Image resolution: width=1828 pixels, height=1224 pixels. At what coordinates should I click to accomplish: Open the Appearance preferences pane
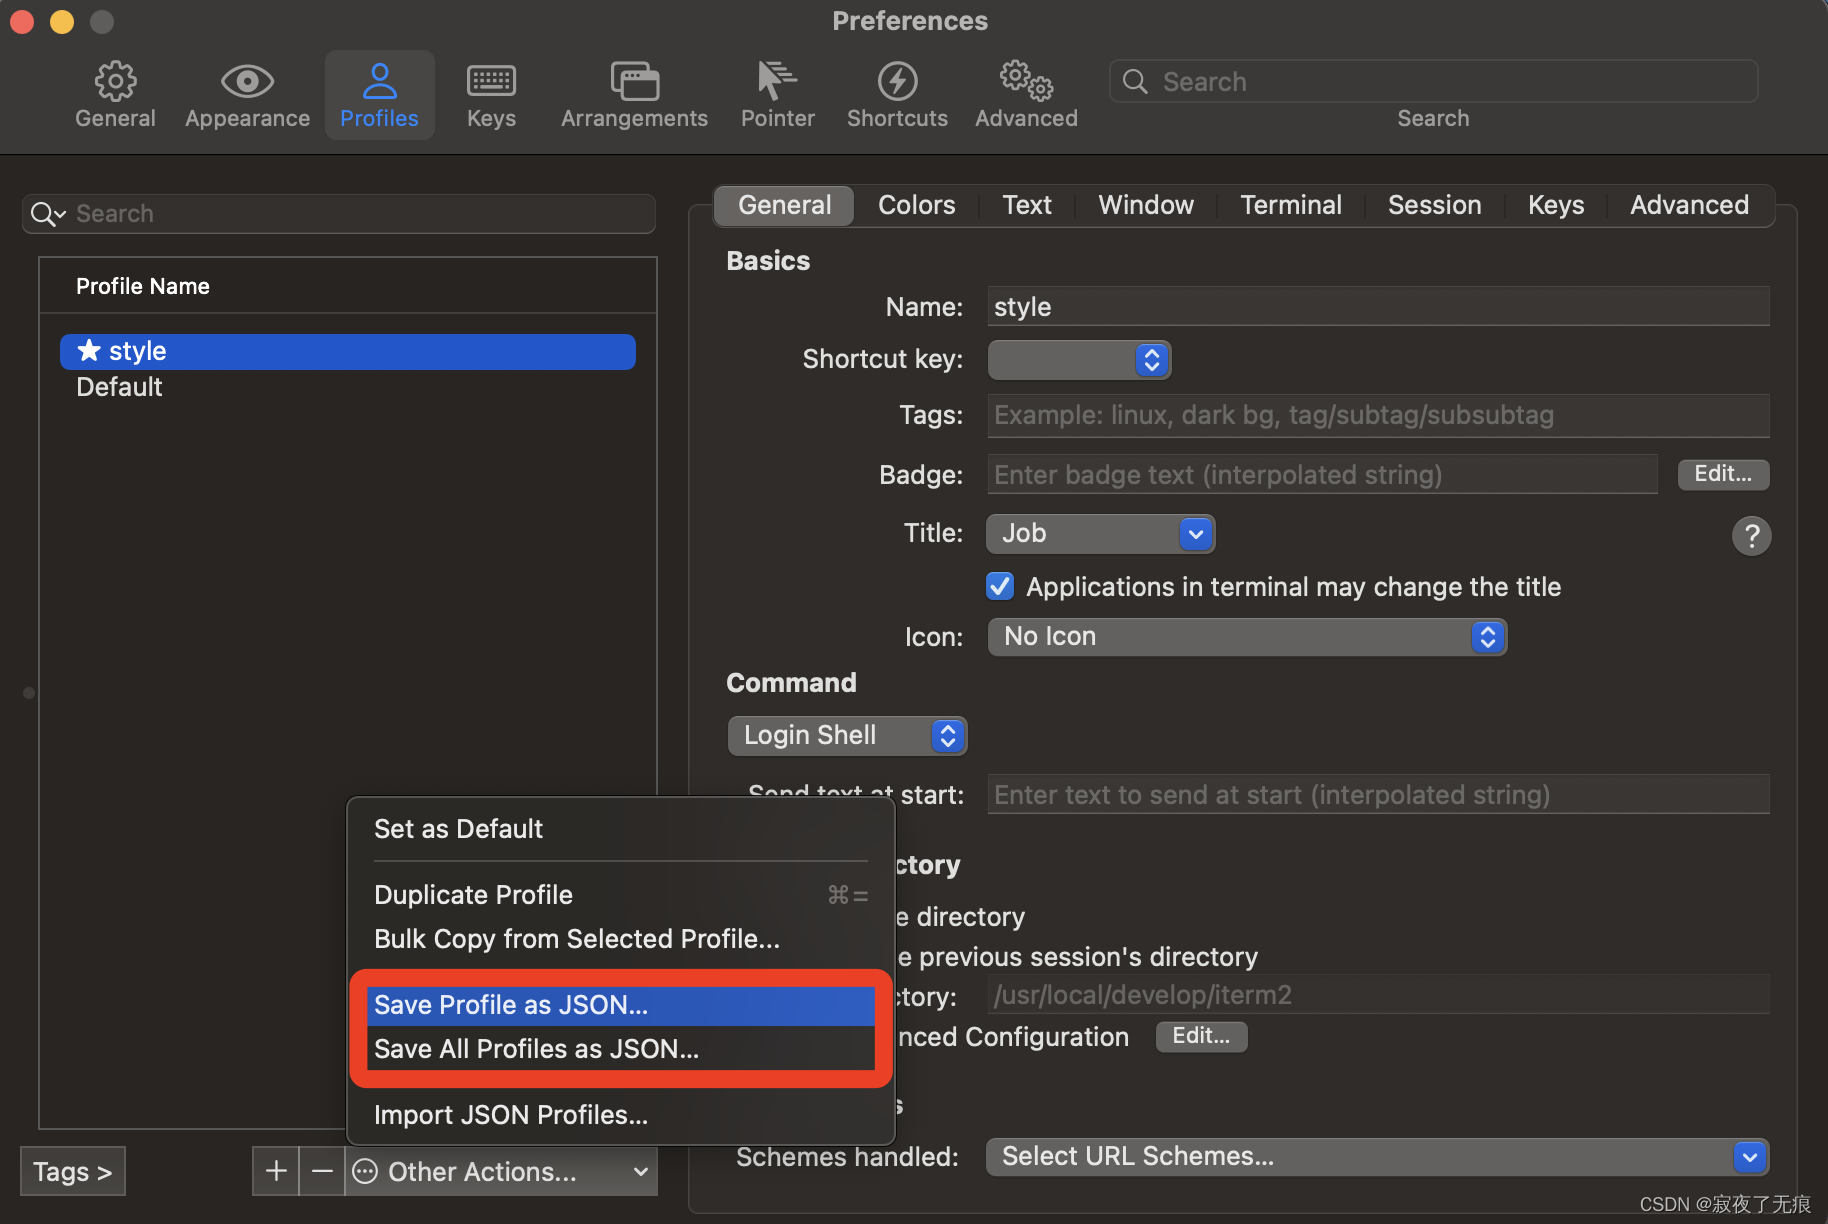point(246,94)
